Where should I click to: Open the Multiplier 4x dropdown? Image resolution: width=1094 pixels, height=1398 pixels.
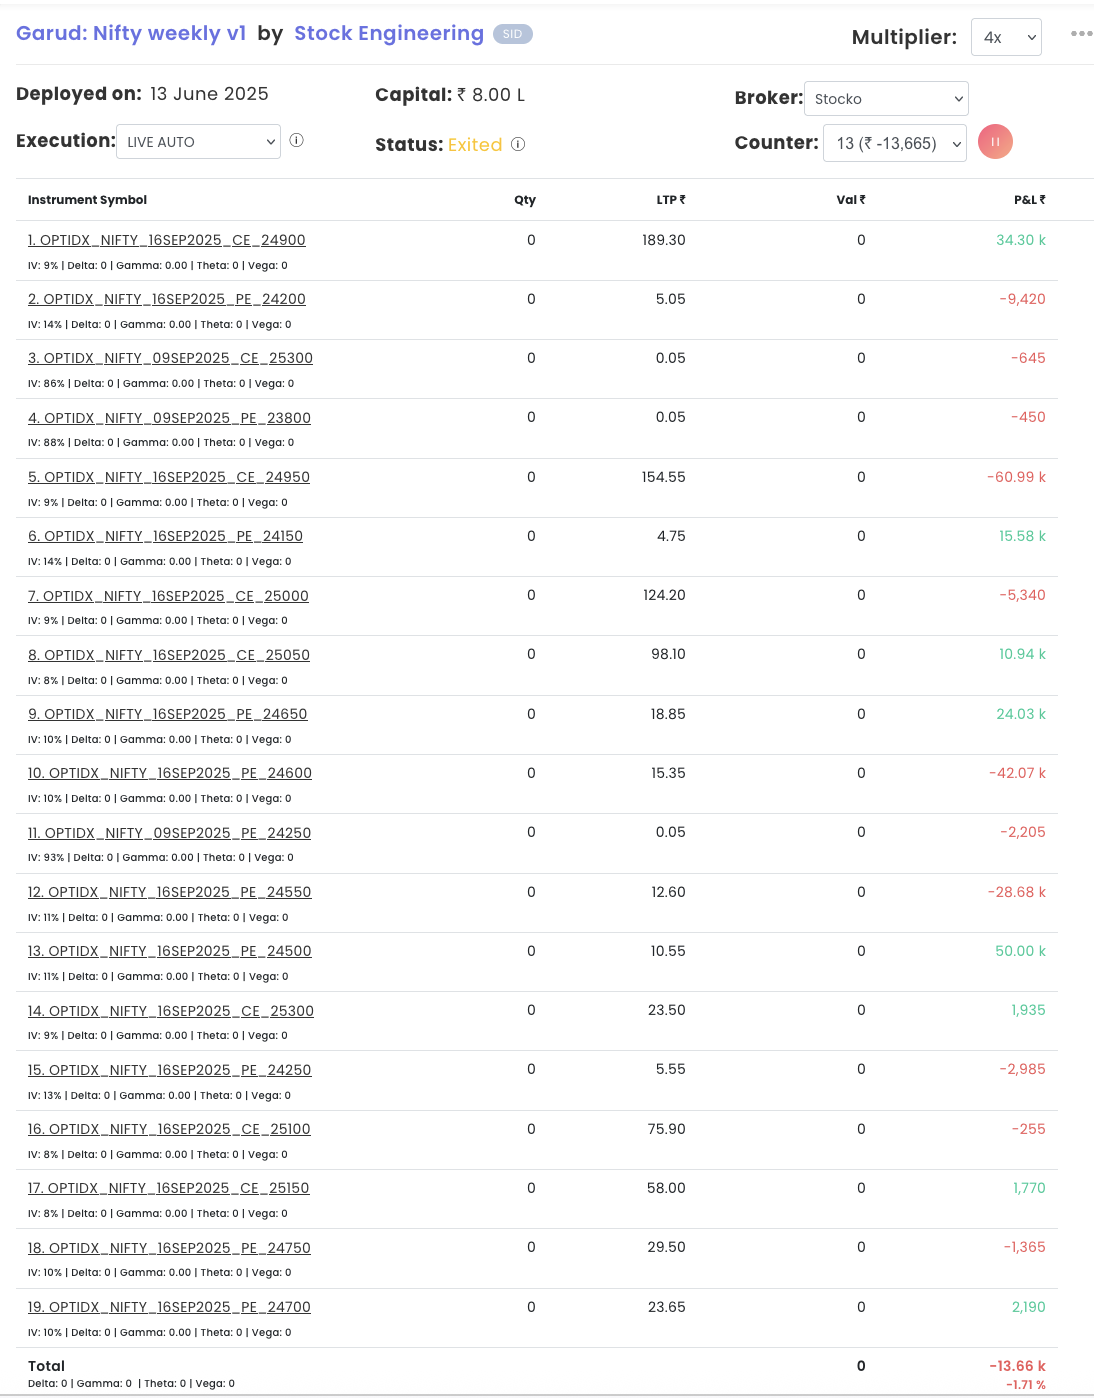[x=1006, y=37]
